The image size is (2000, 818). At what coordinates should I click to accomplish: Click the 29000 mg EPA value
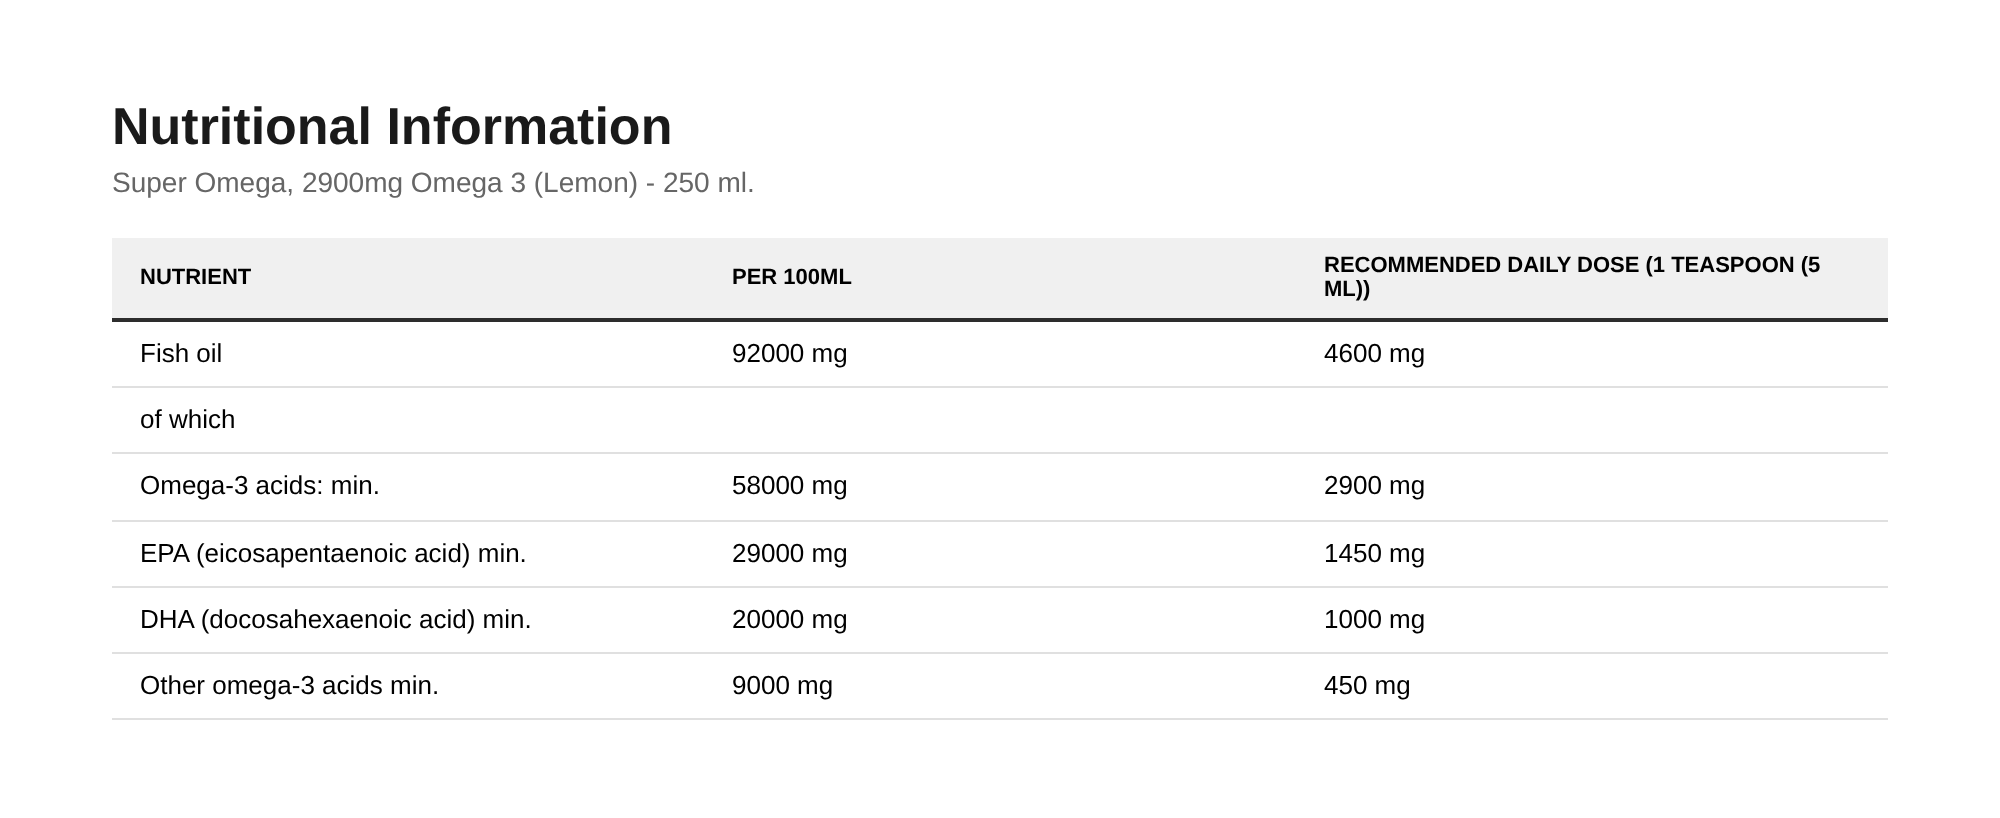point(790,553)
